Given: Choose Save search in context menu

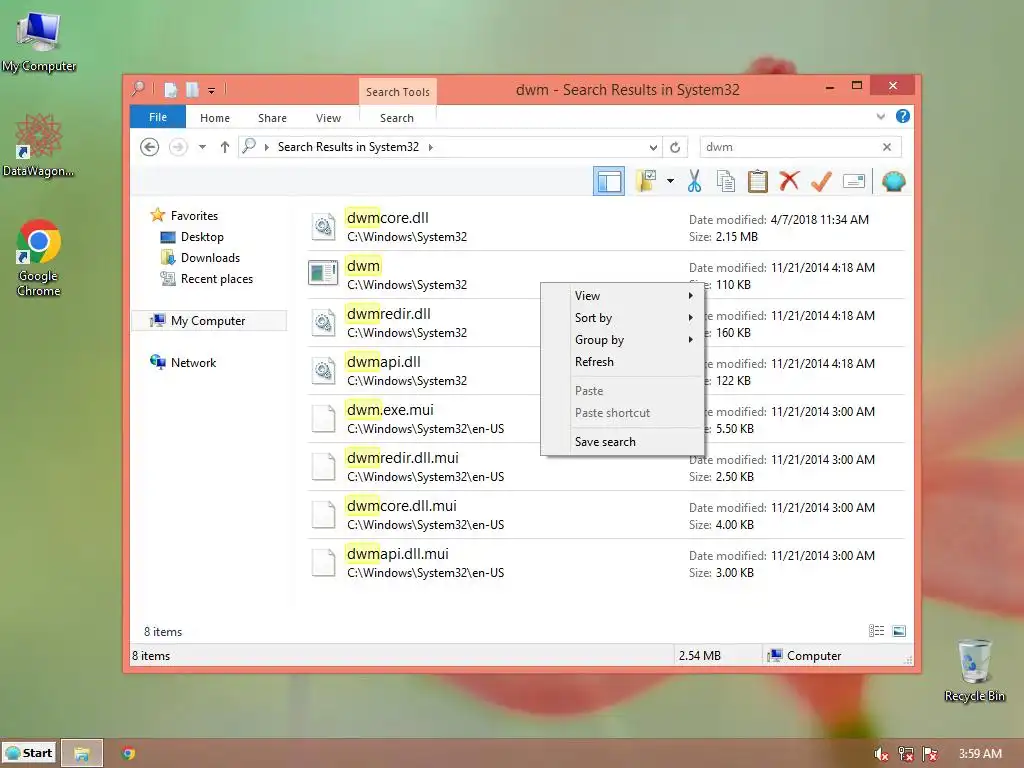Looking at the screenshot, I should point(622,441).
